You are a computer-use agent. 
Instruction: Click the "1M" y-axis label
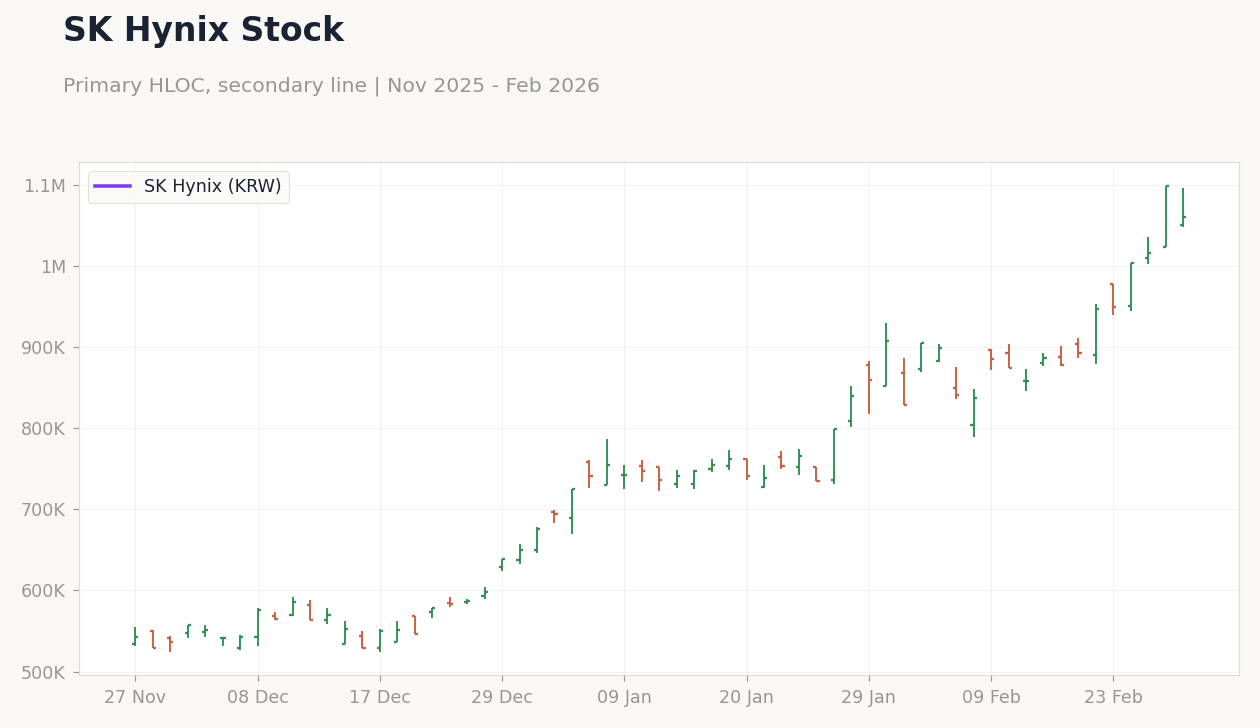pyautogui.click(x=53, y=266)
